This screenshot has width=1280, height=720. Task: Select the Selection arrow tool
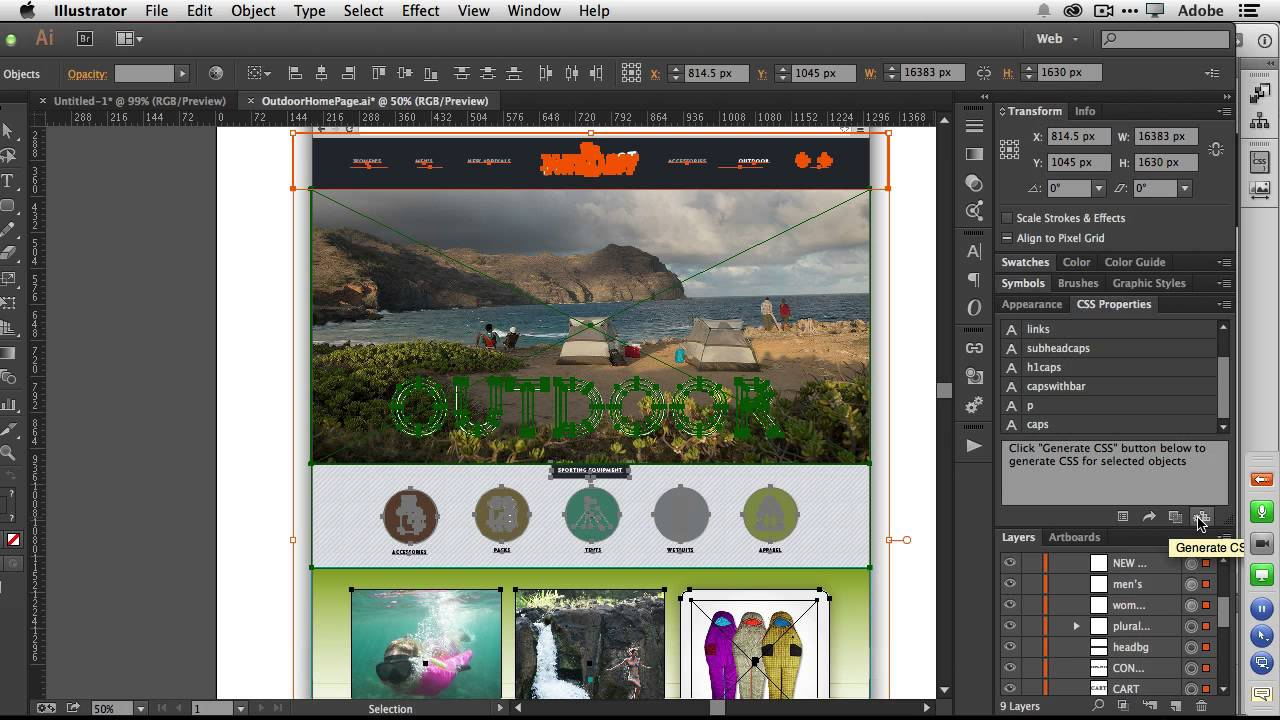tap(8, 131)
